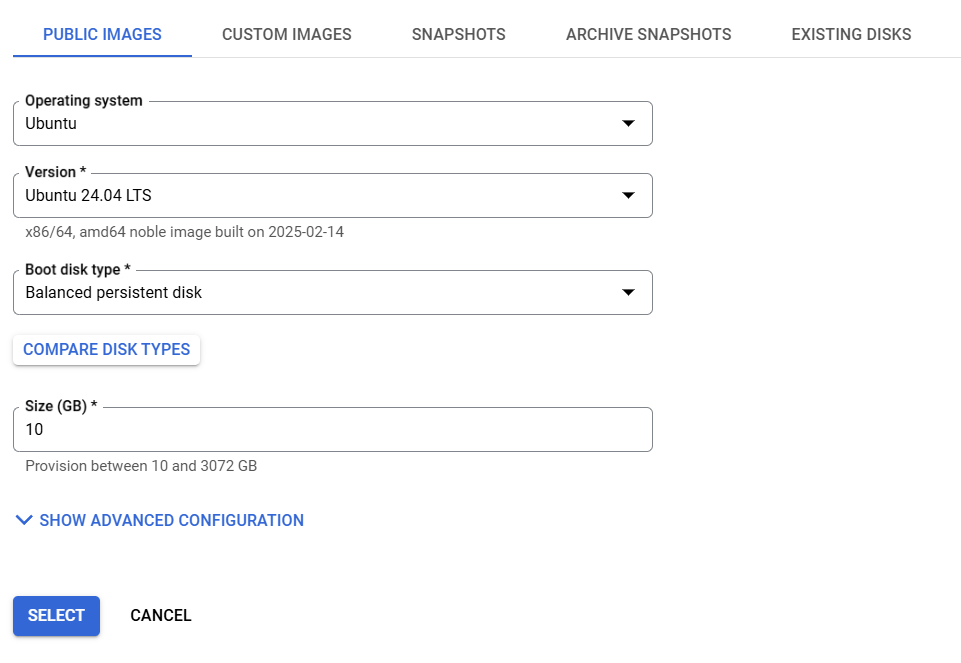Open the Custom Images tab
This screenshot has width=961, height=663.
tap(287, 34)
